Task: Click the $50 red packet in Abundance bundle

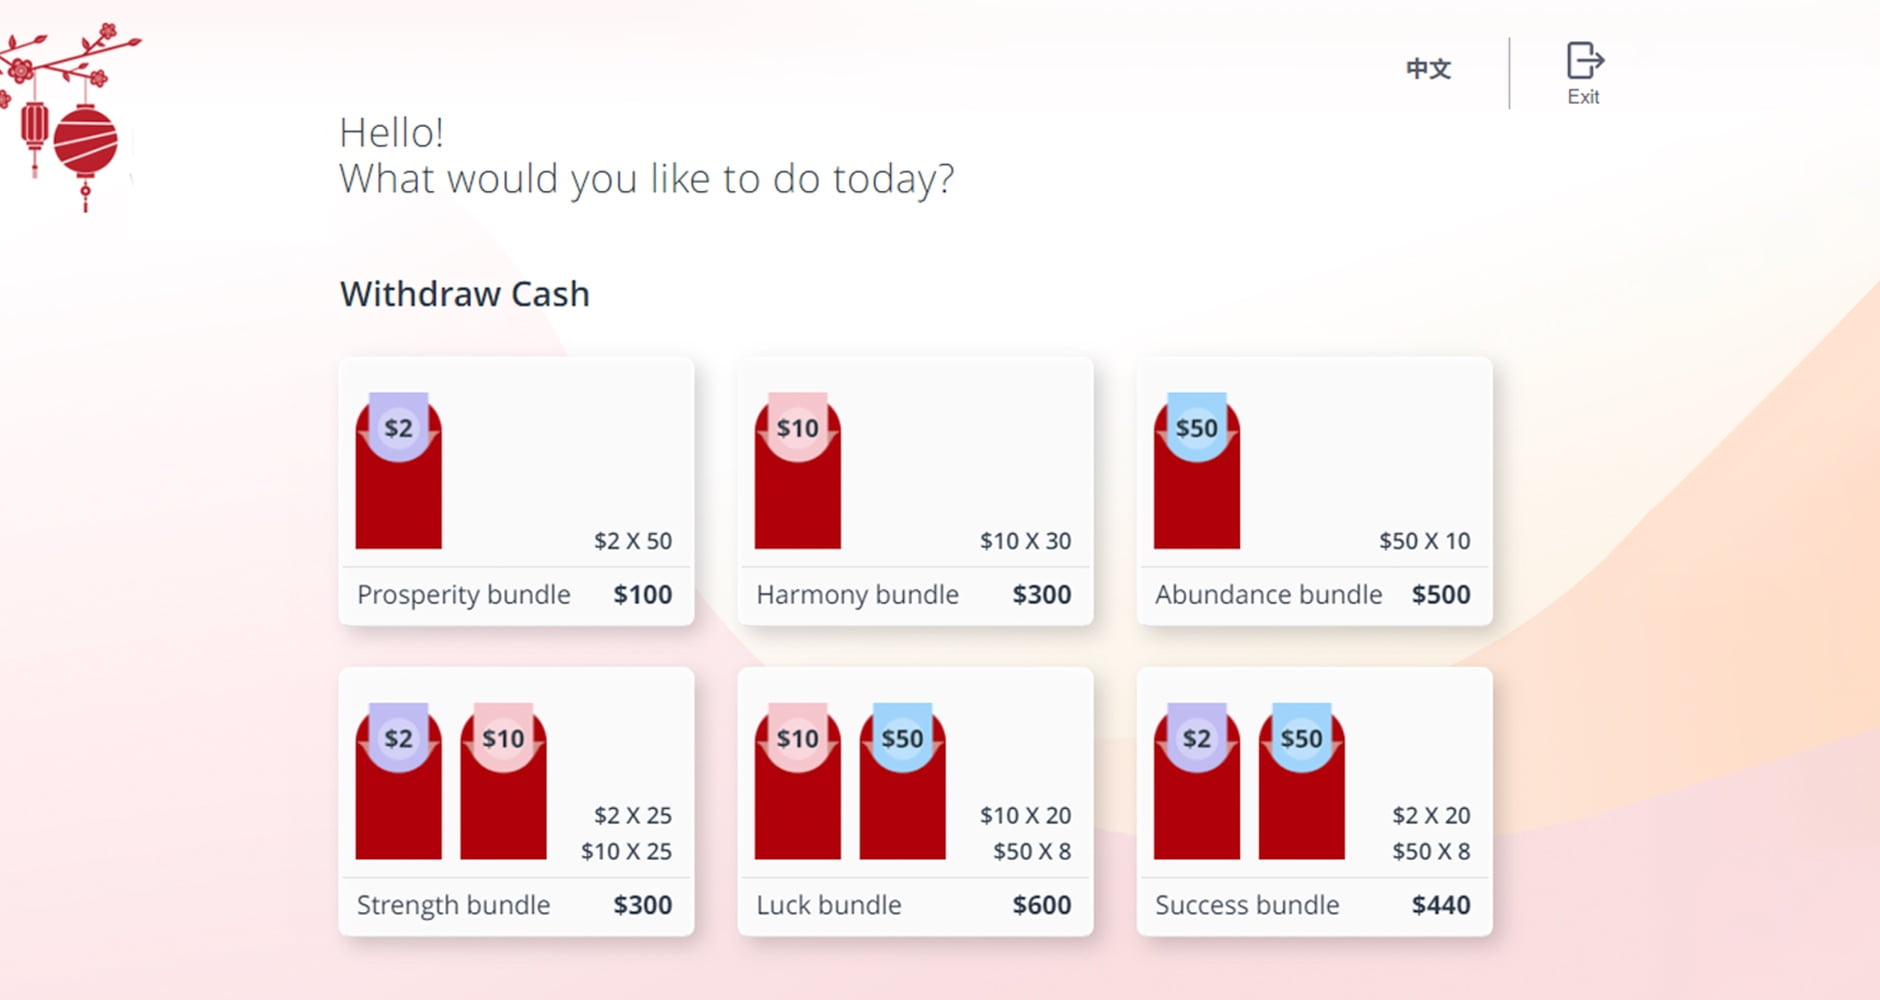Action: (x=1196, y=471)
